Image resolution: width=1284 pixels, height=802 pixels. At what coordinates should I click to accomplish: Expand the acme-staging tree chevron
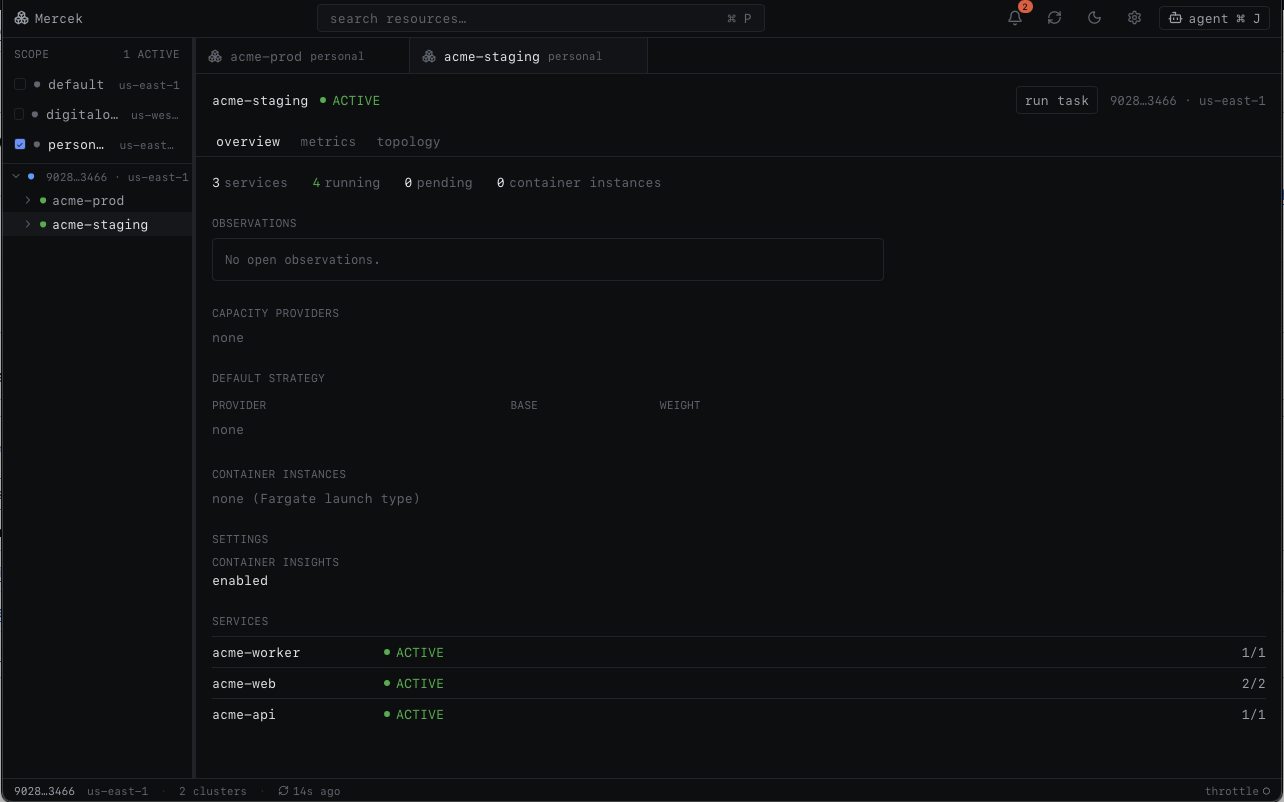[x=28, y=225]
